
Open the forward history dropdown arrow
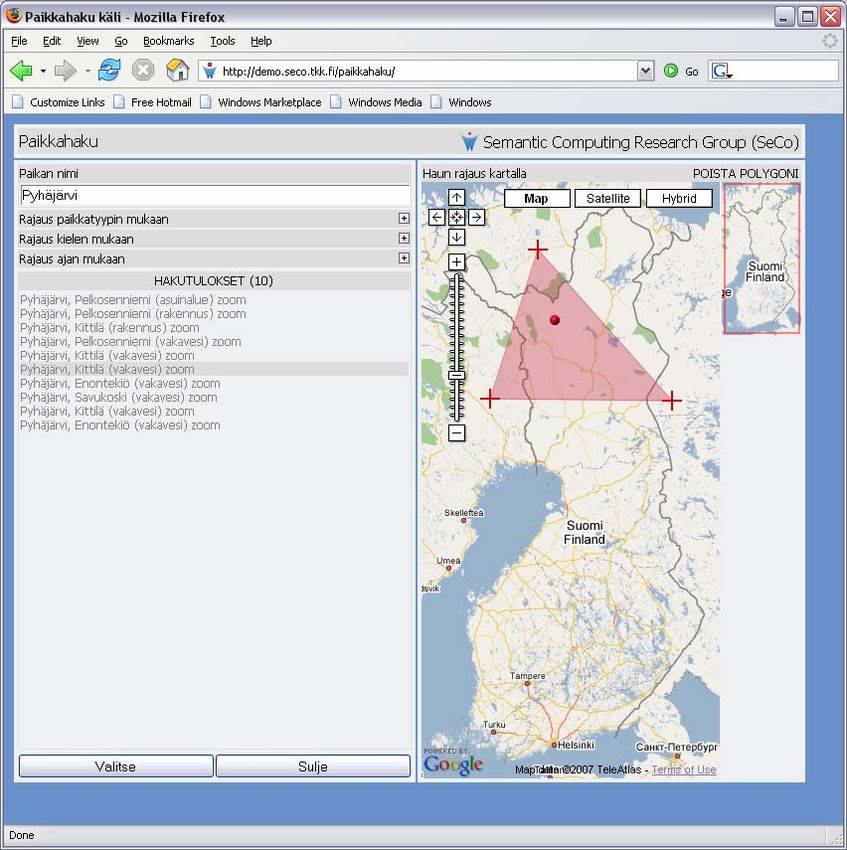click(x=87, y=71)
